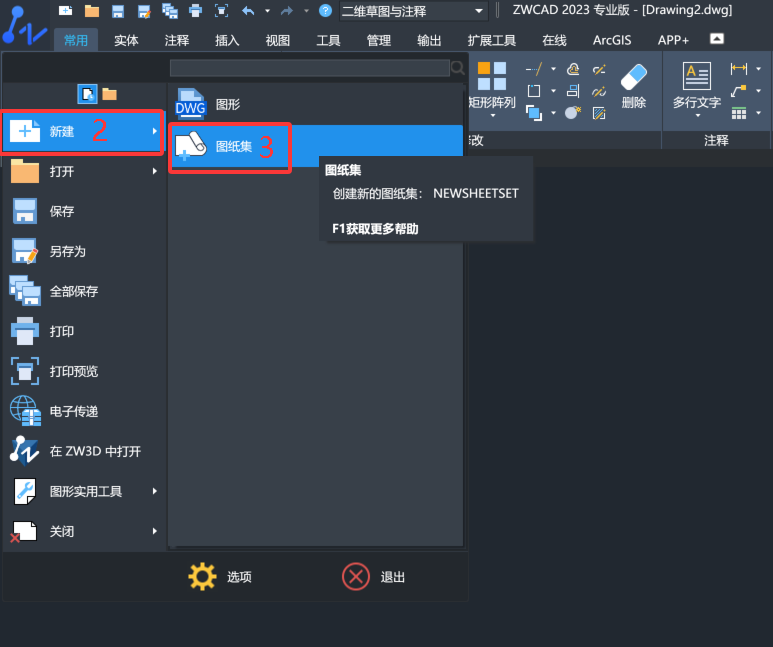Screen dimensions: 773x647
Task: Click 保存 in the application menu
Action: tap(83, 211)
